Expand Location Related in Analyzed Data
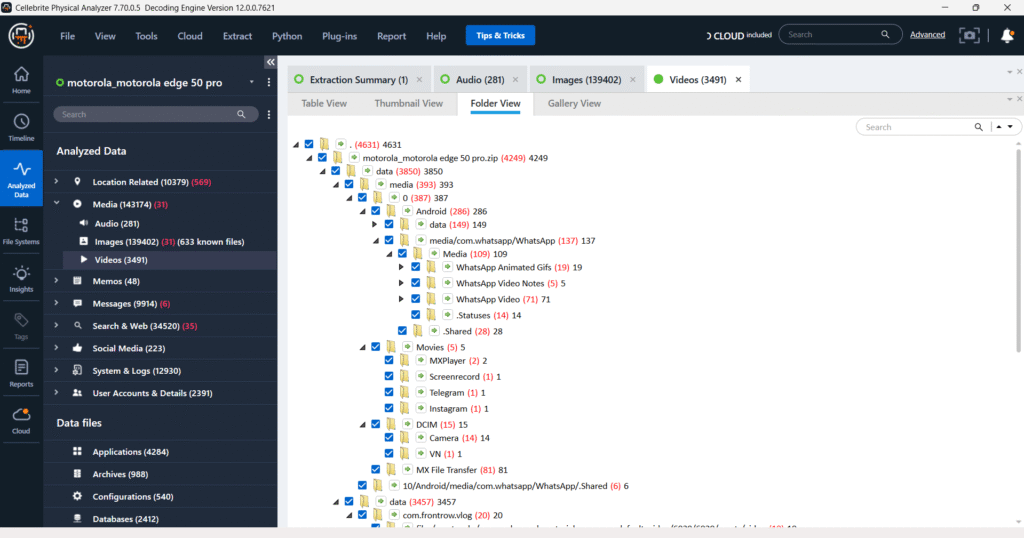The width and height of the screenshot is (1024, 538). pyautogui.click(x=56, y=182)
